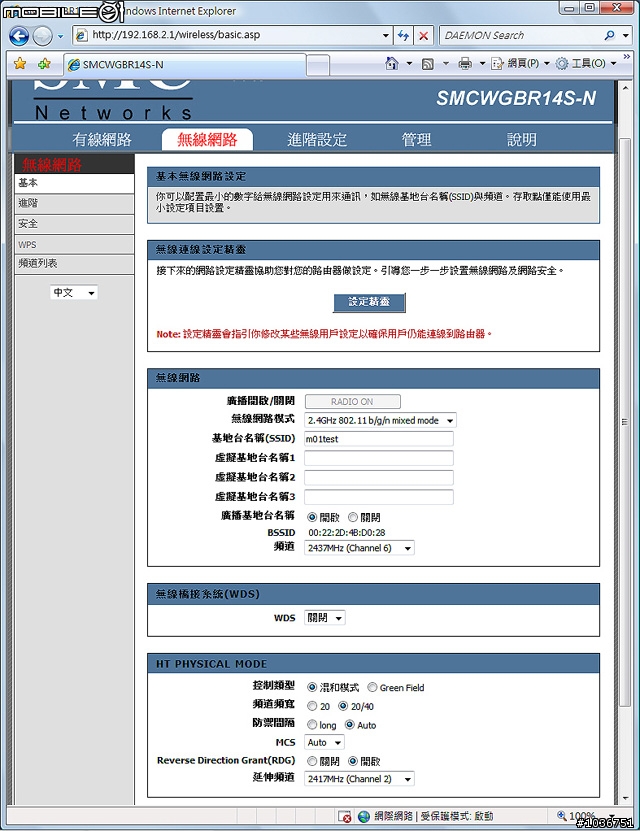Select WPS in the sidebar
640x831 pixels.
tap(74, 244)
